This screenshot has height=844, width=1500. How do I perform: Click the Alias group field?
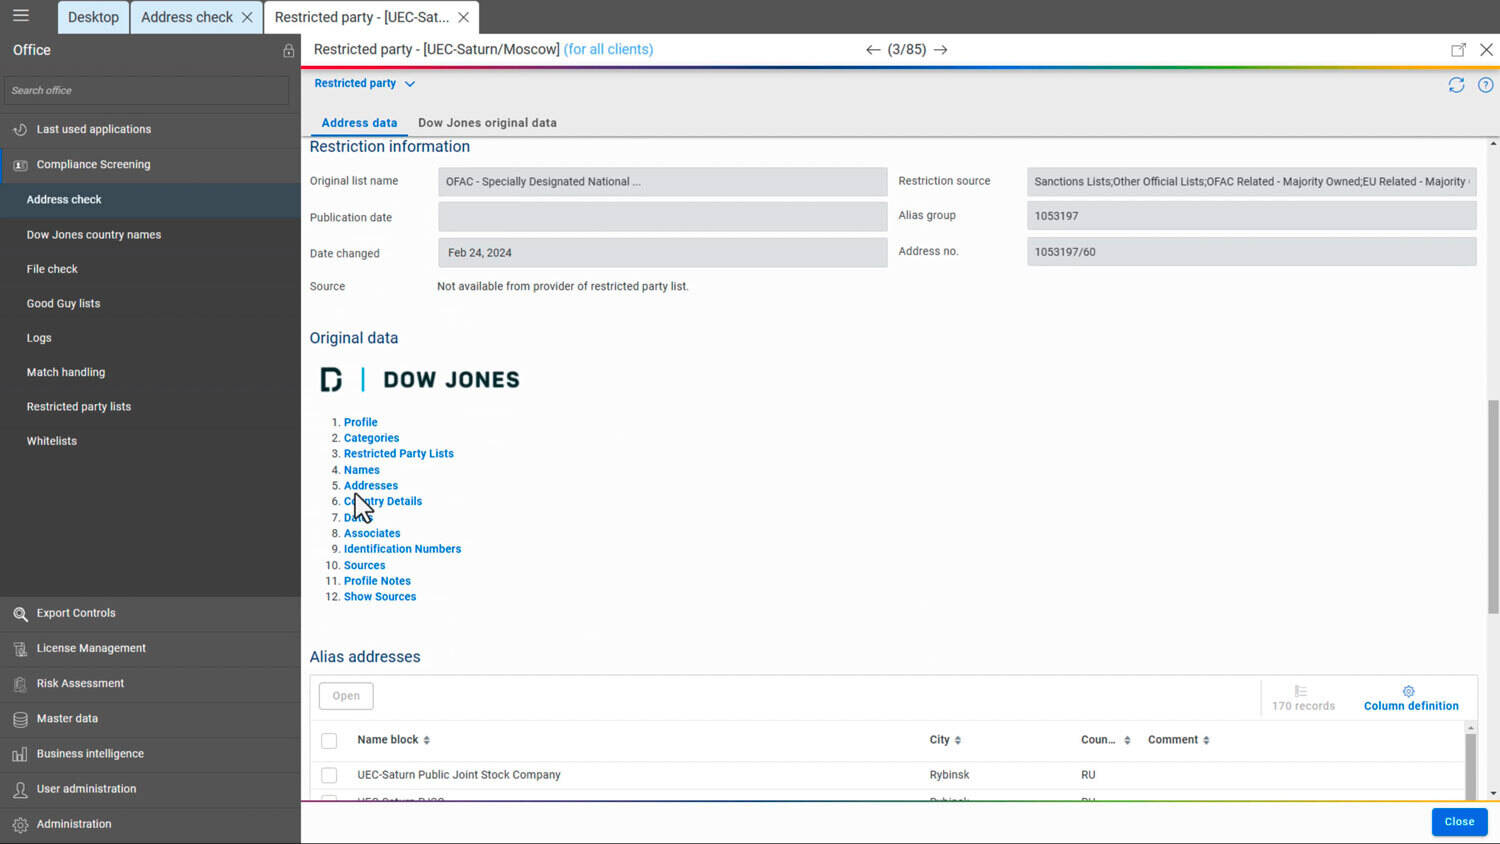(1251, 216)
